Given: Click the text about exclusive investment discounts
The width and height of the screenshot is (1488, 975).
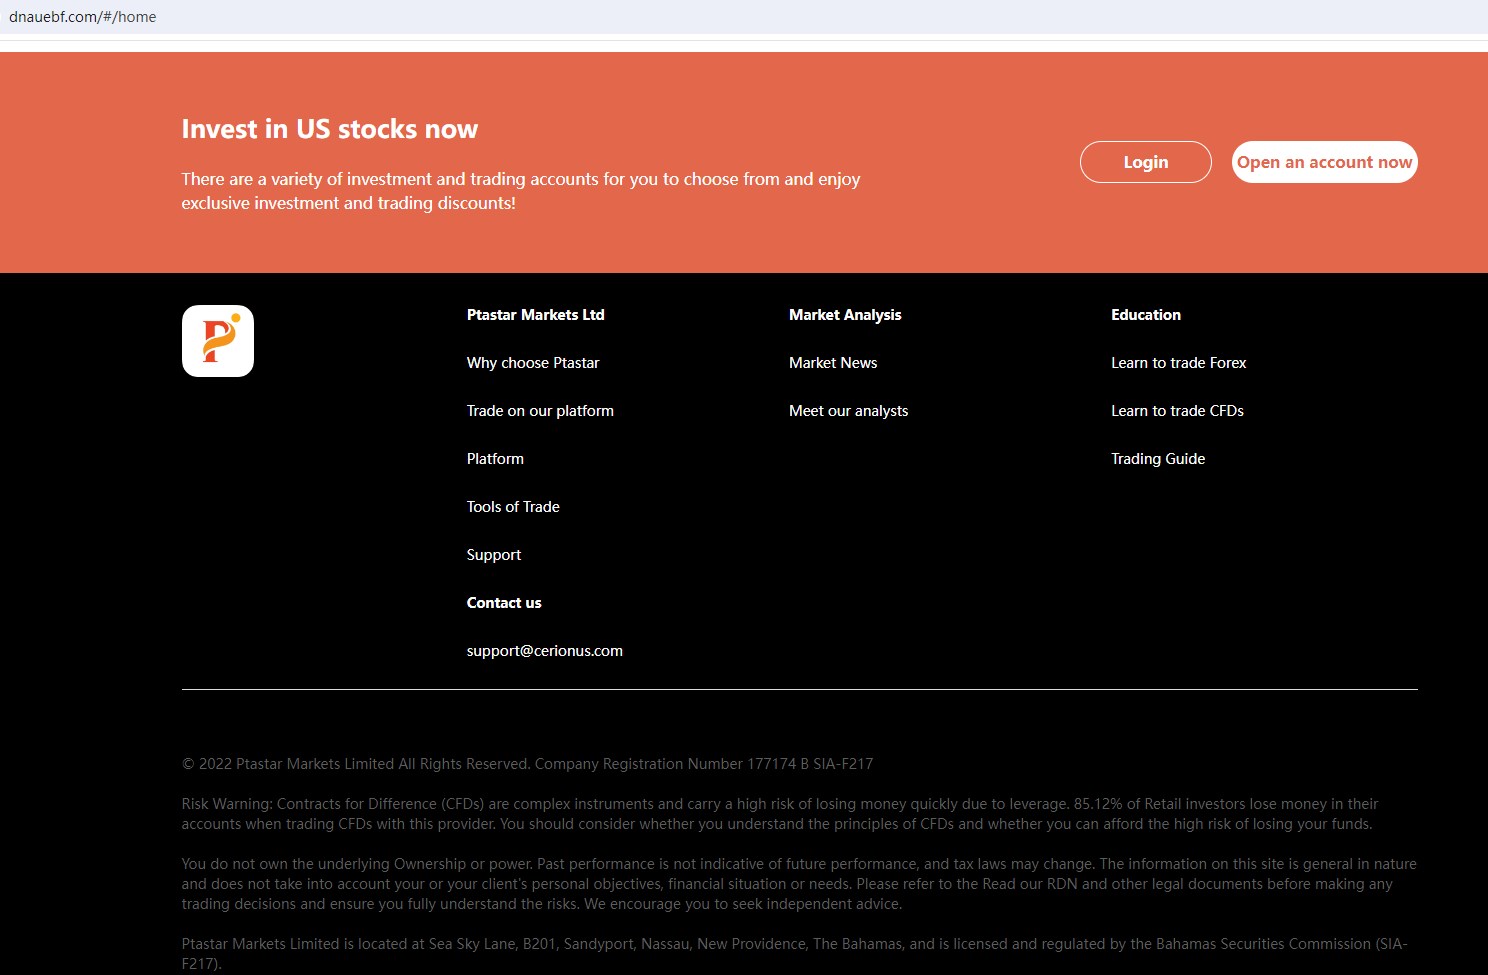Looking at the screenshot, I should [521, 191].
